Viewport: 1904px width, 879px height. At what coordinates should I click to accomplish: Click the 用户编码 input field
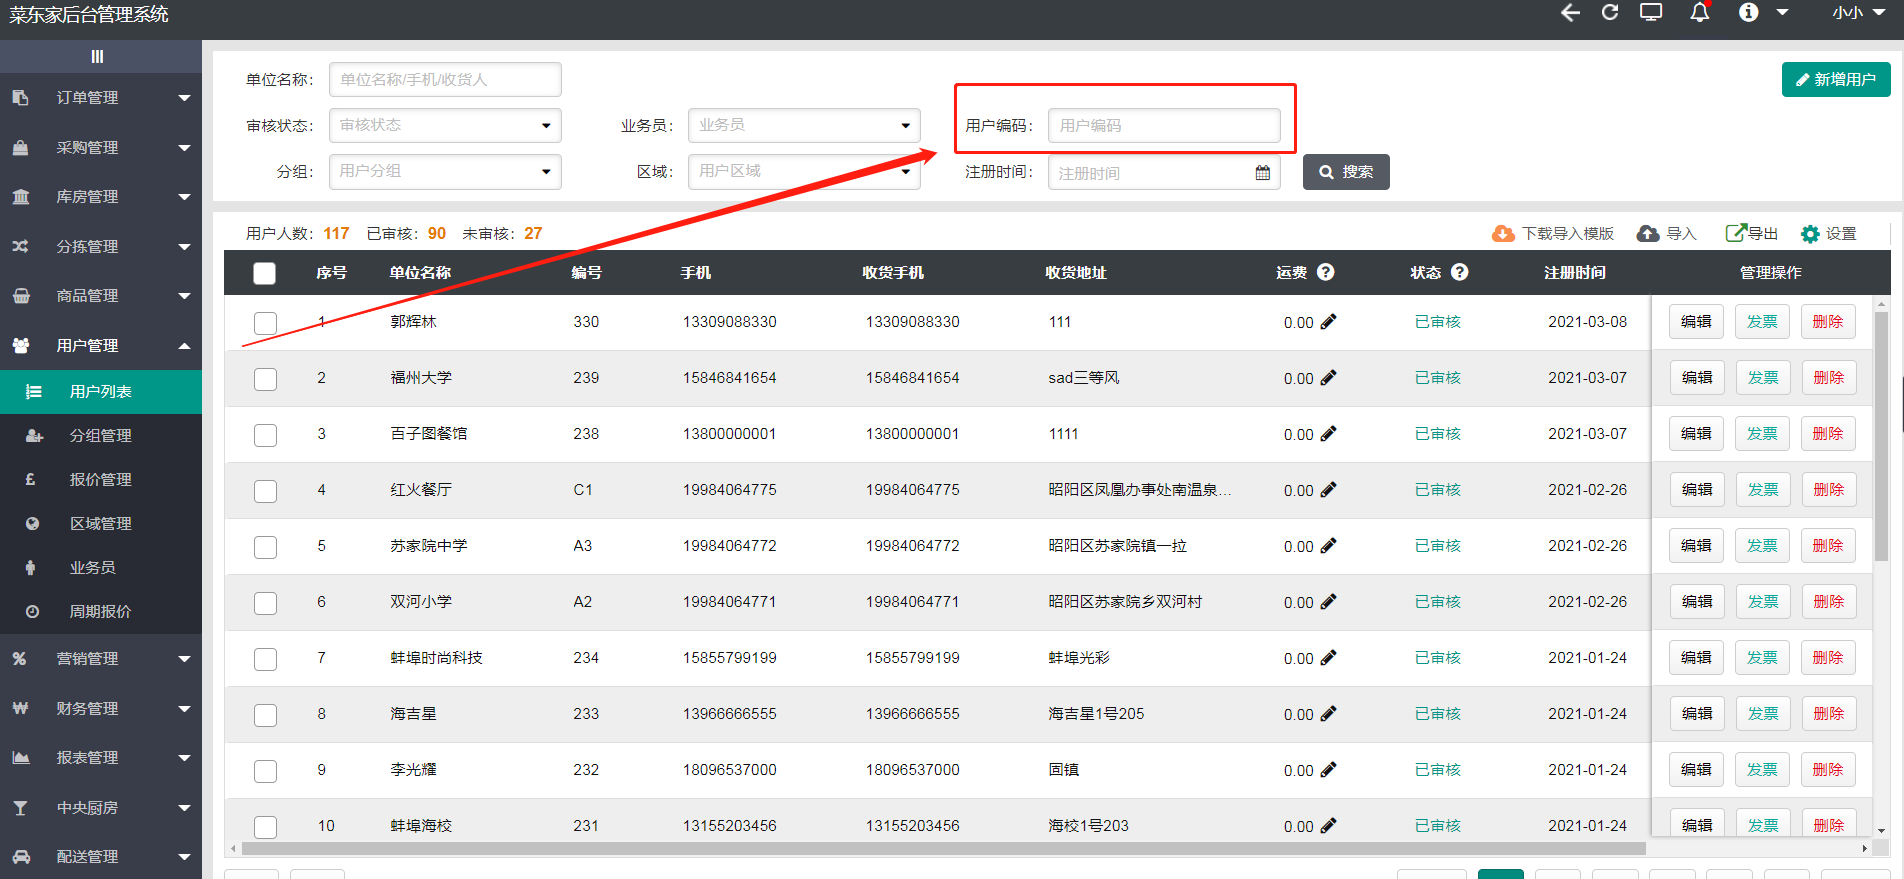click(1164, 125)
